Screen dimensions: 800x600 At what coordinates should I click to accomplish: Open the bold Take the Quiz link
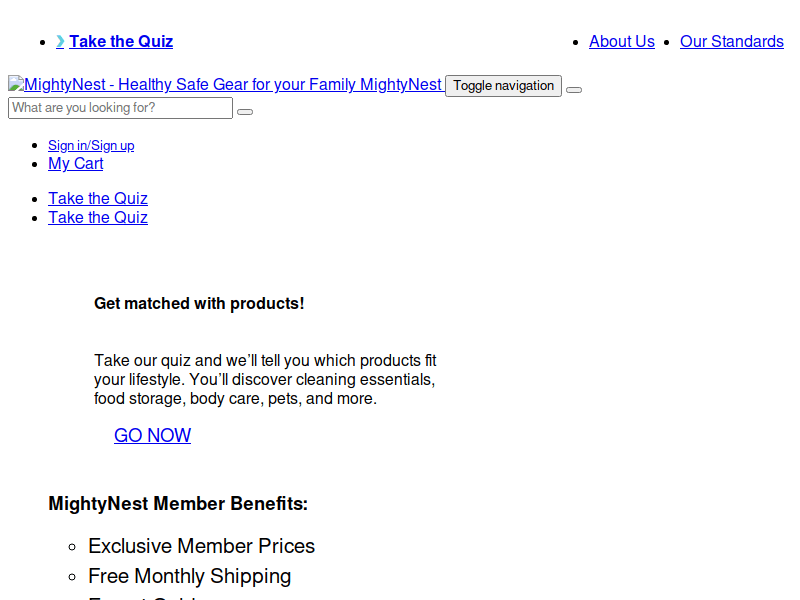[x=121, y=41]
